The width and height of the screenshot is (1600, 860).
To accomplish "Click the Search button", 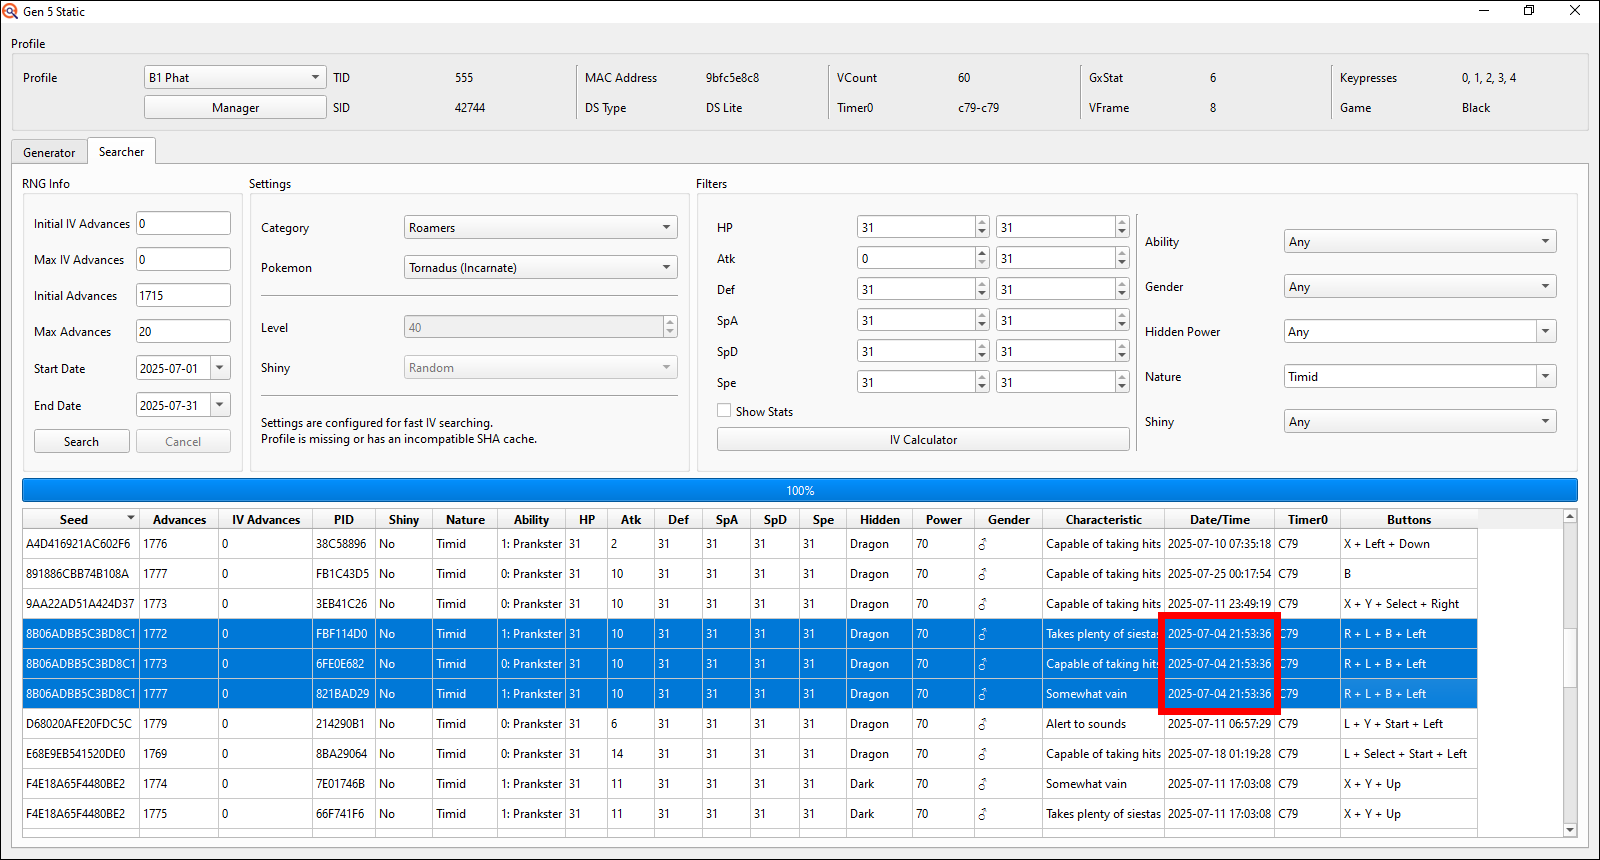I will (81, 442).
